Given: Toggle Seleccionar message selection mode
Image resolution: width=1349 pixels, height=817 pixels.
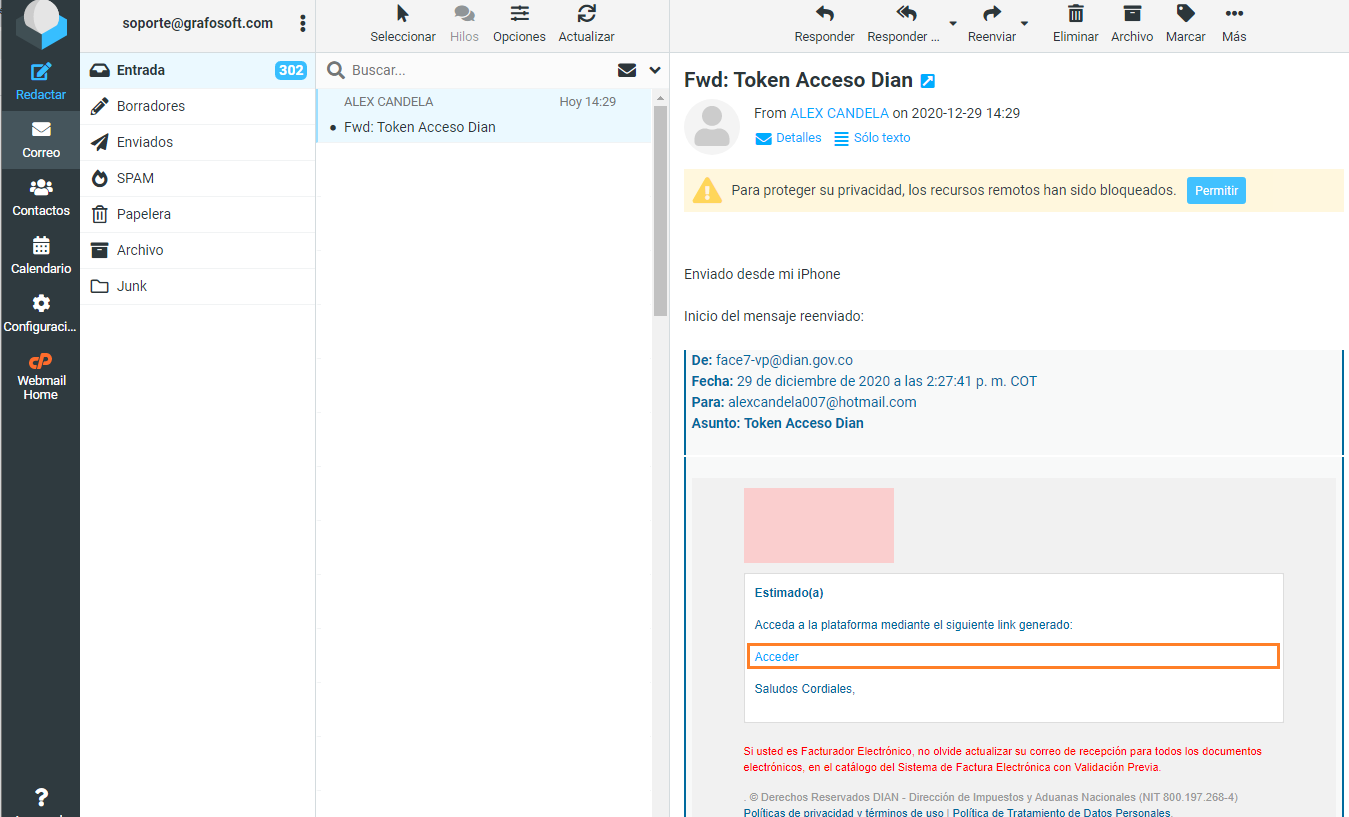Looking at the screenshot, I should [x=402, y=14].
